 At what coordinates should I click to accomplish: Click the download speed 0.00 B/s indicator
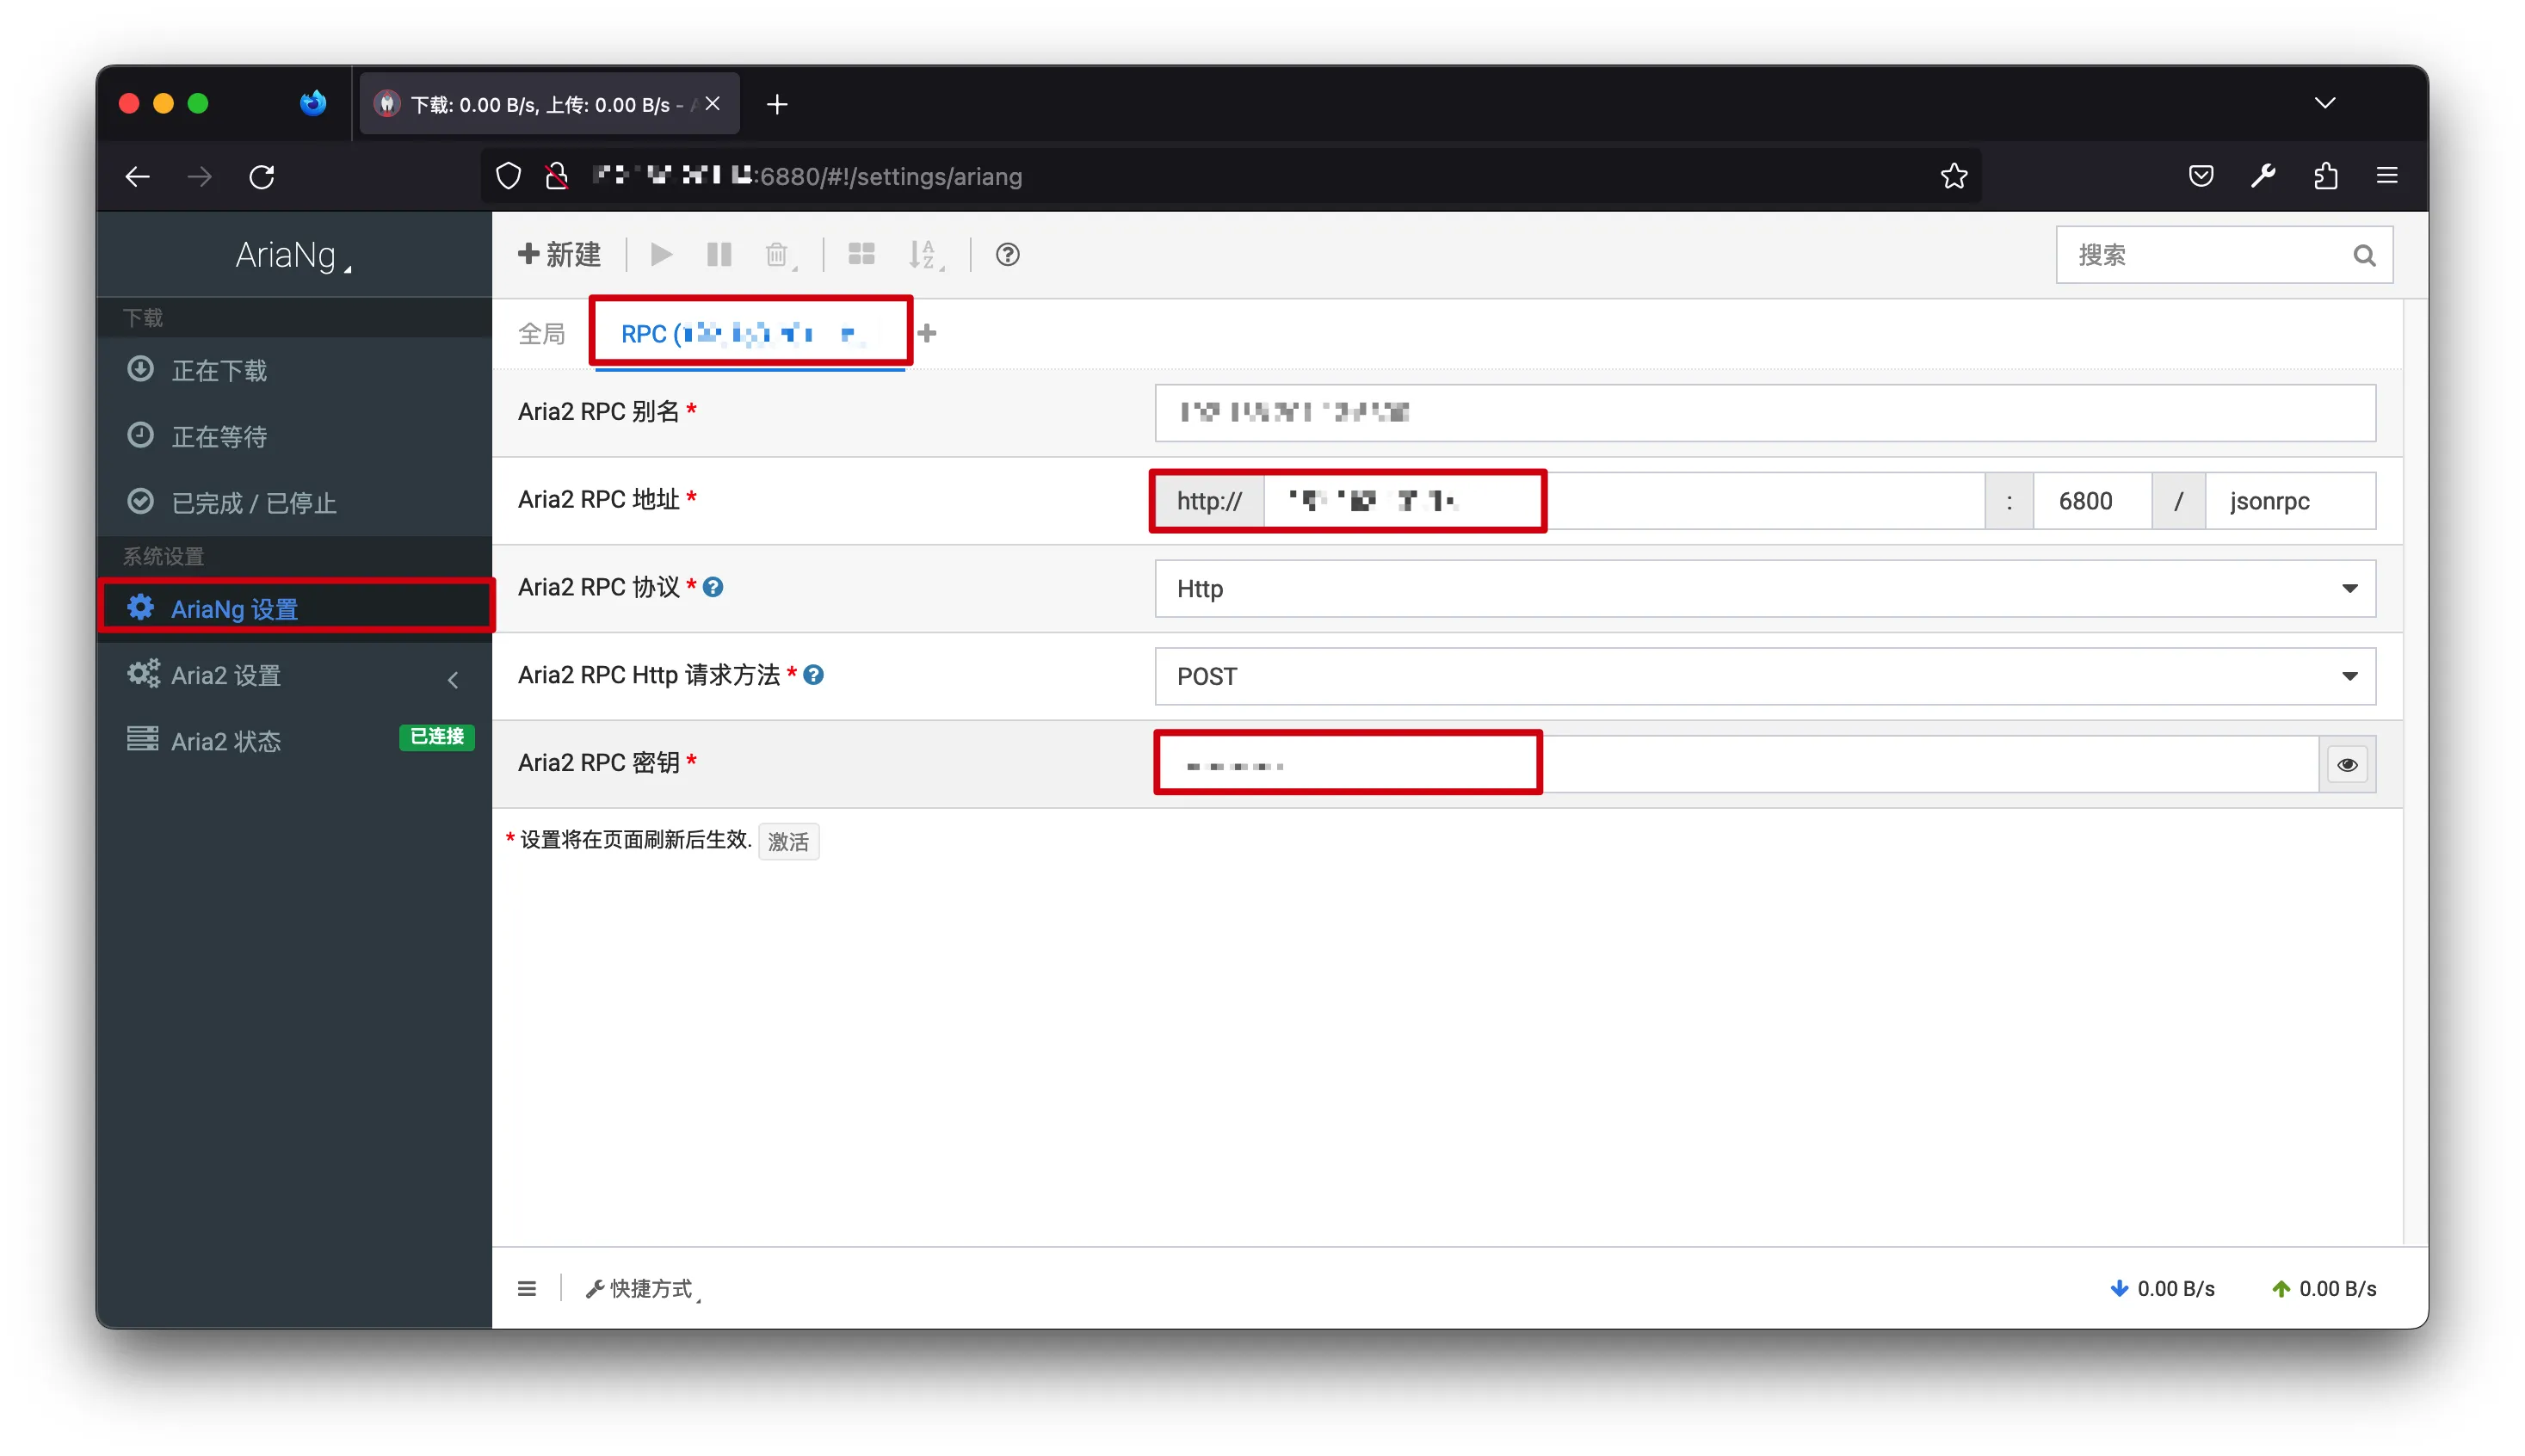(2162, 1288)
